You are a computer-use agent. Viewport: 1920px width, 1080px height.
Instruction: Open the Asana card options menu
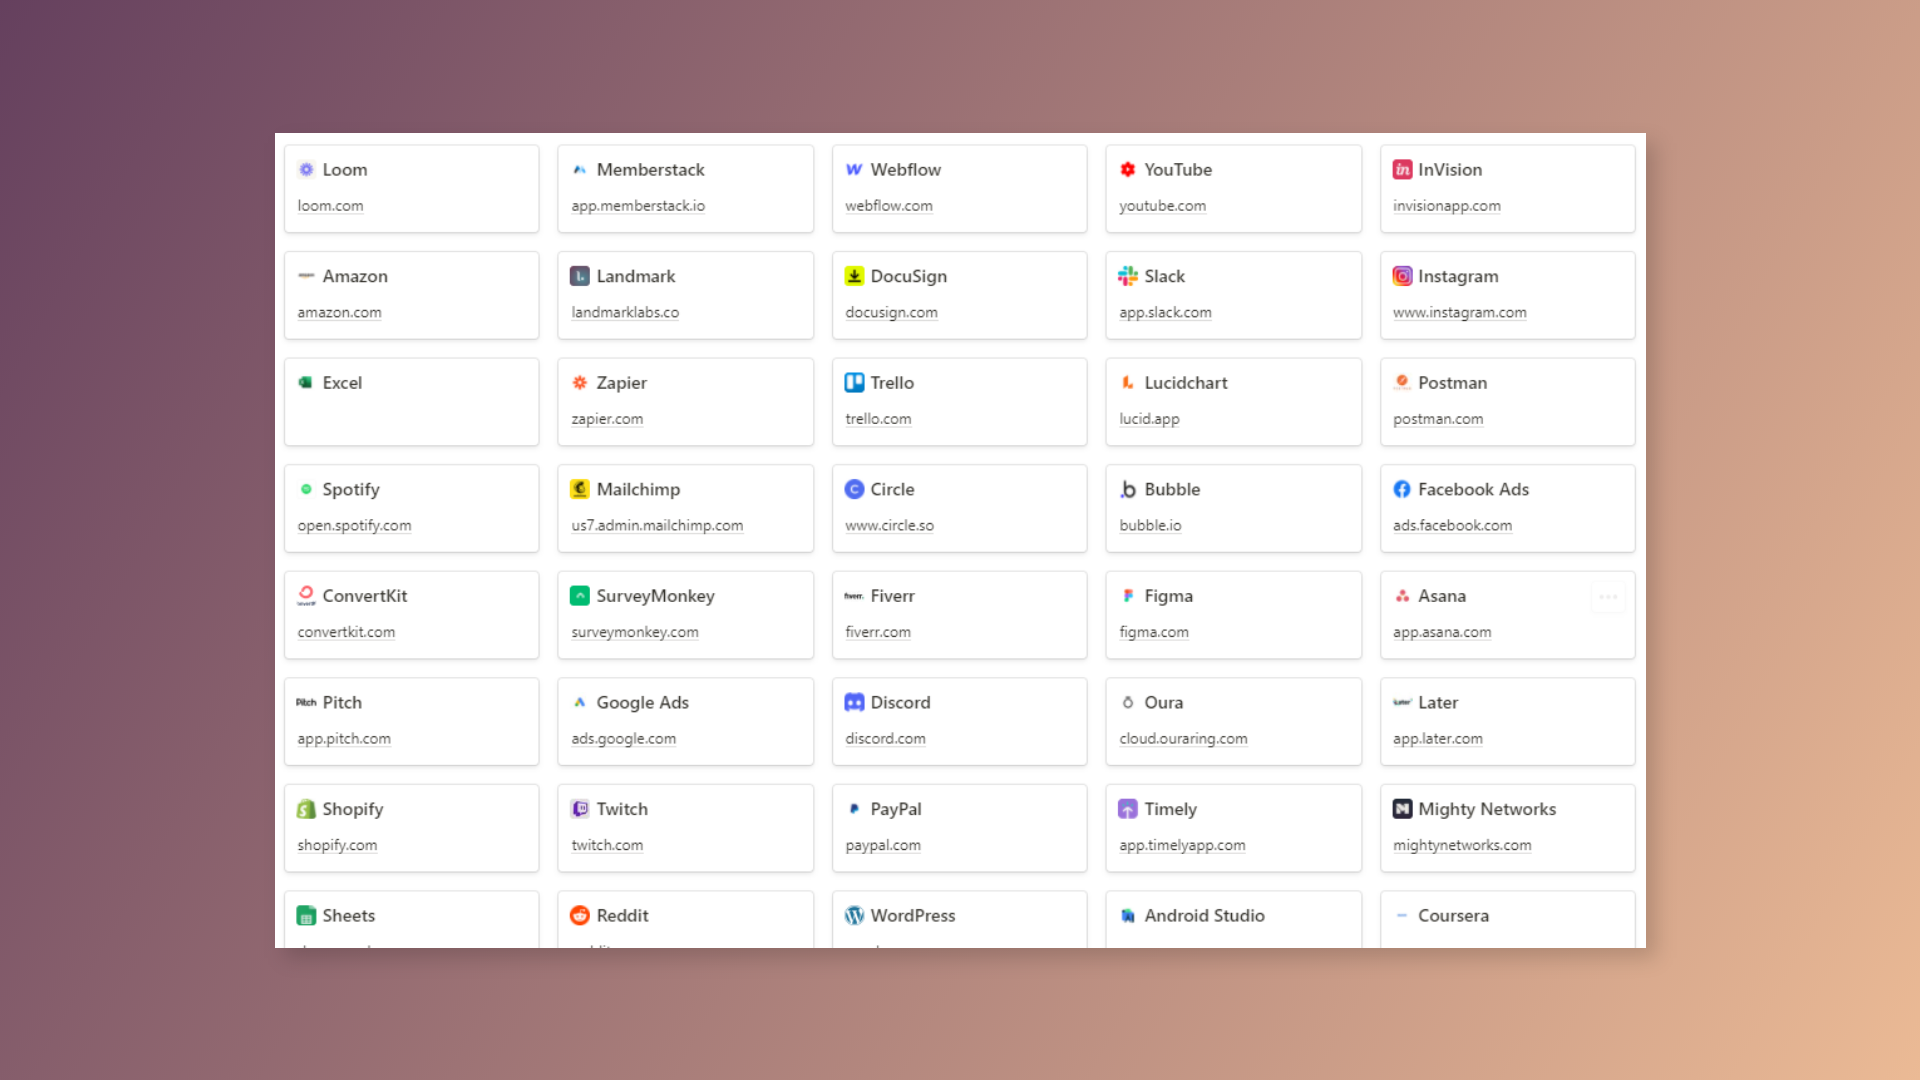(1608, 597)
